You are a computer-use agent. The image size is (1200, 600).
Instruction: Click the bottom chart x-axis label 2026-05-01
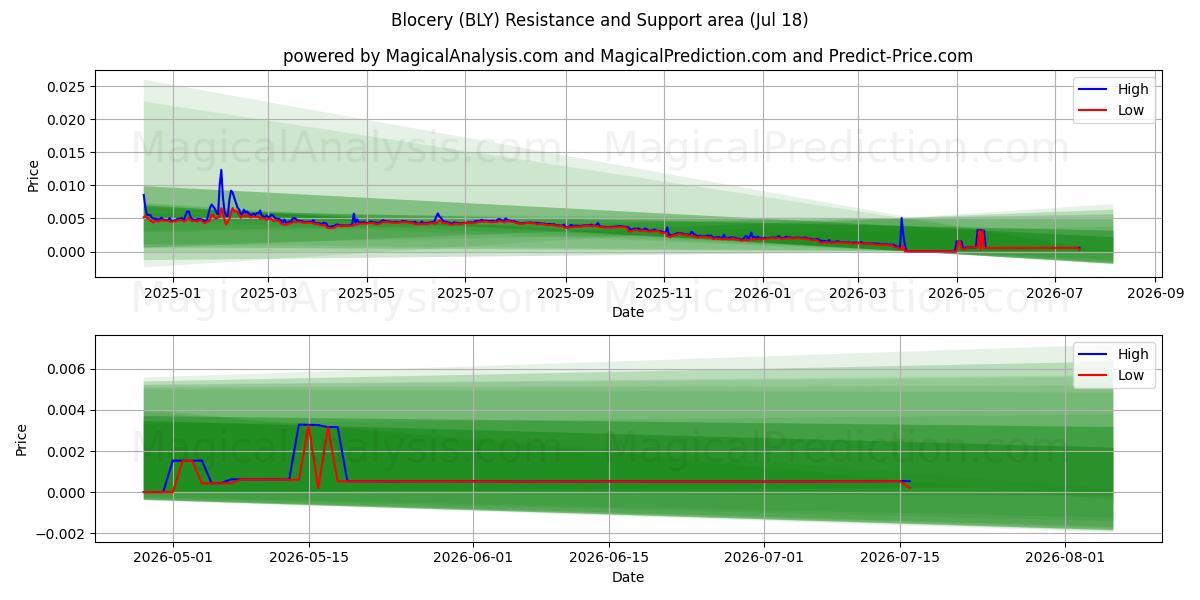[173, 559]
